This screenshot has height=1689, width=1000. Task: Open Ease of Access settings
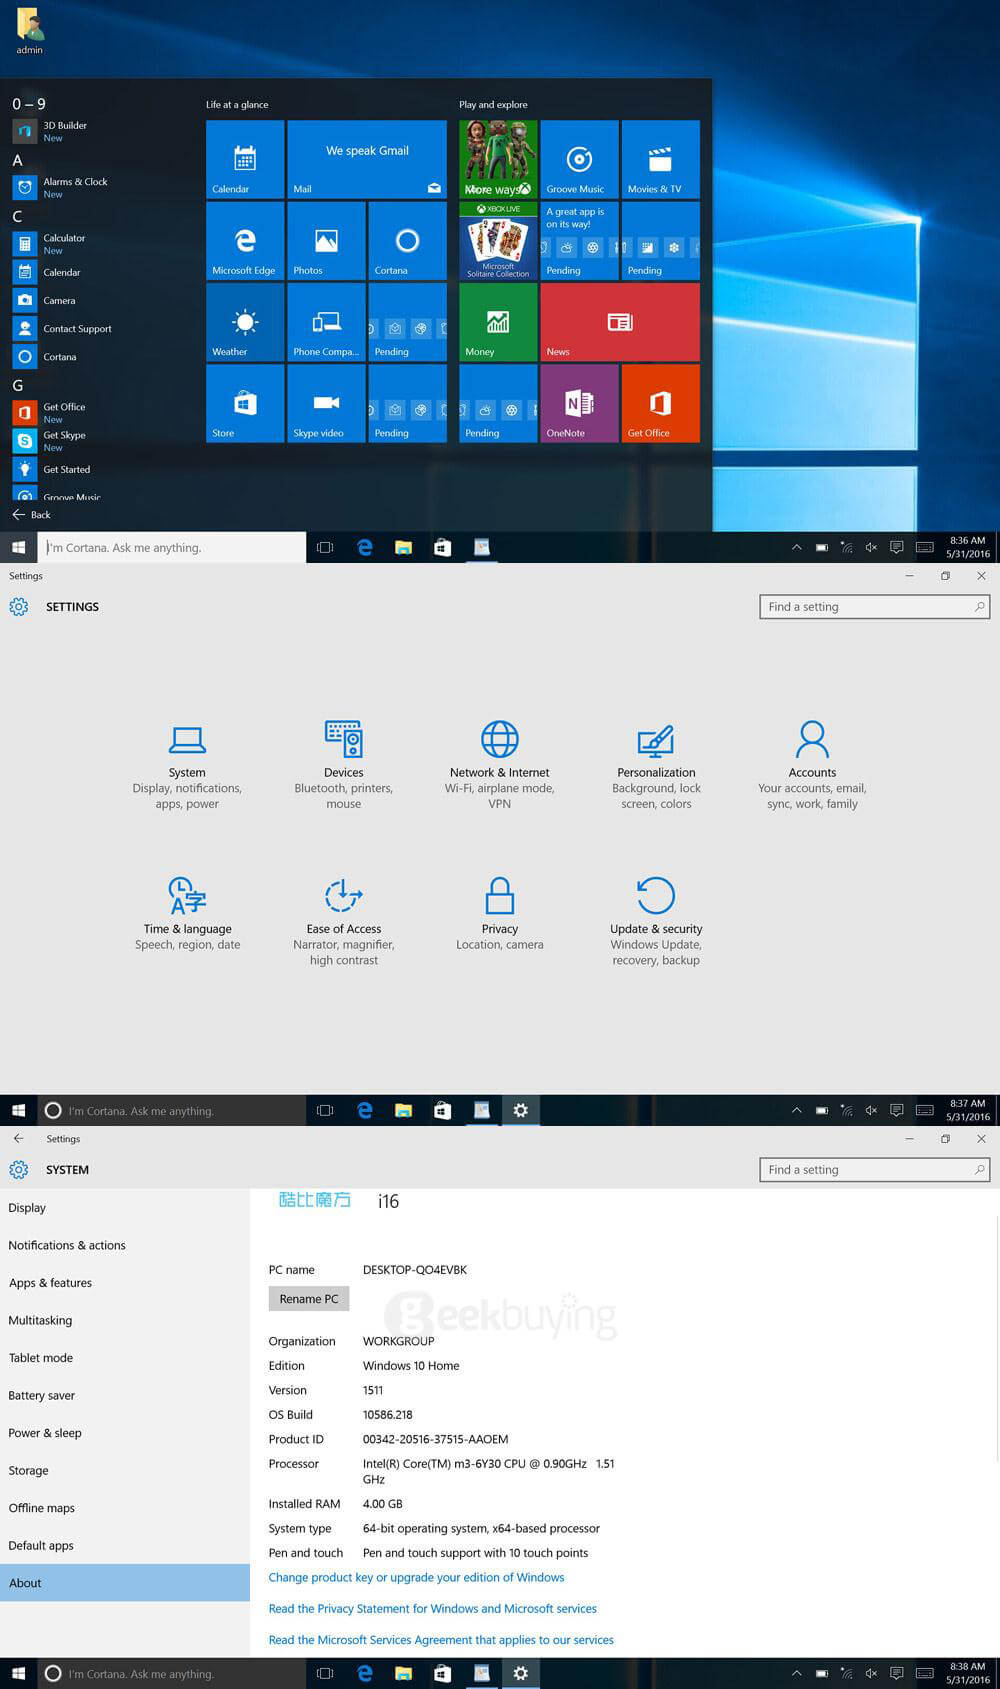[x=343, y=920]
